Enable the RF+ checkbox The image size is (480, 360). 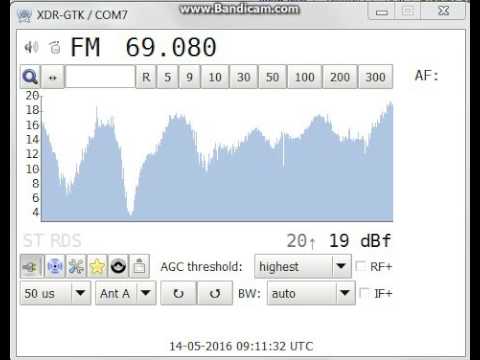pos(360,266)
